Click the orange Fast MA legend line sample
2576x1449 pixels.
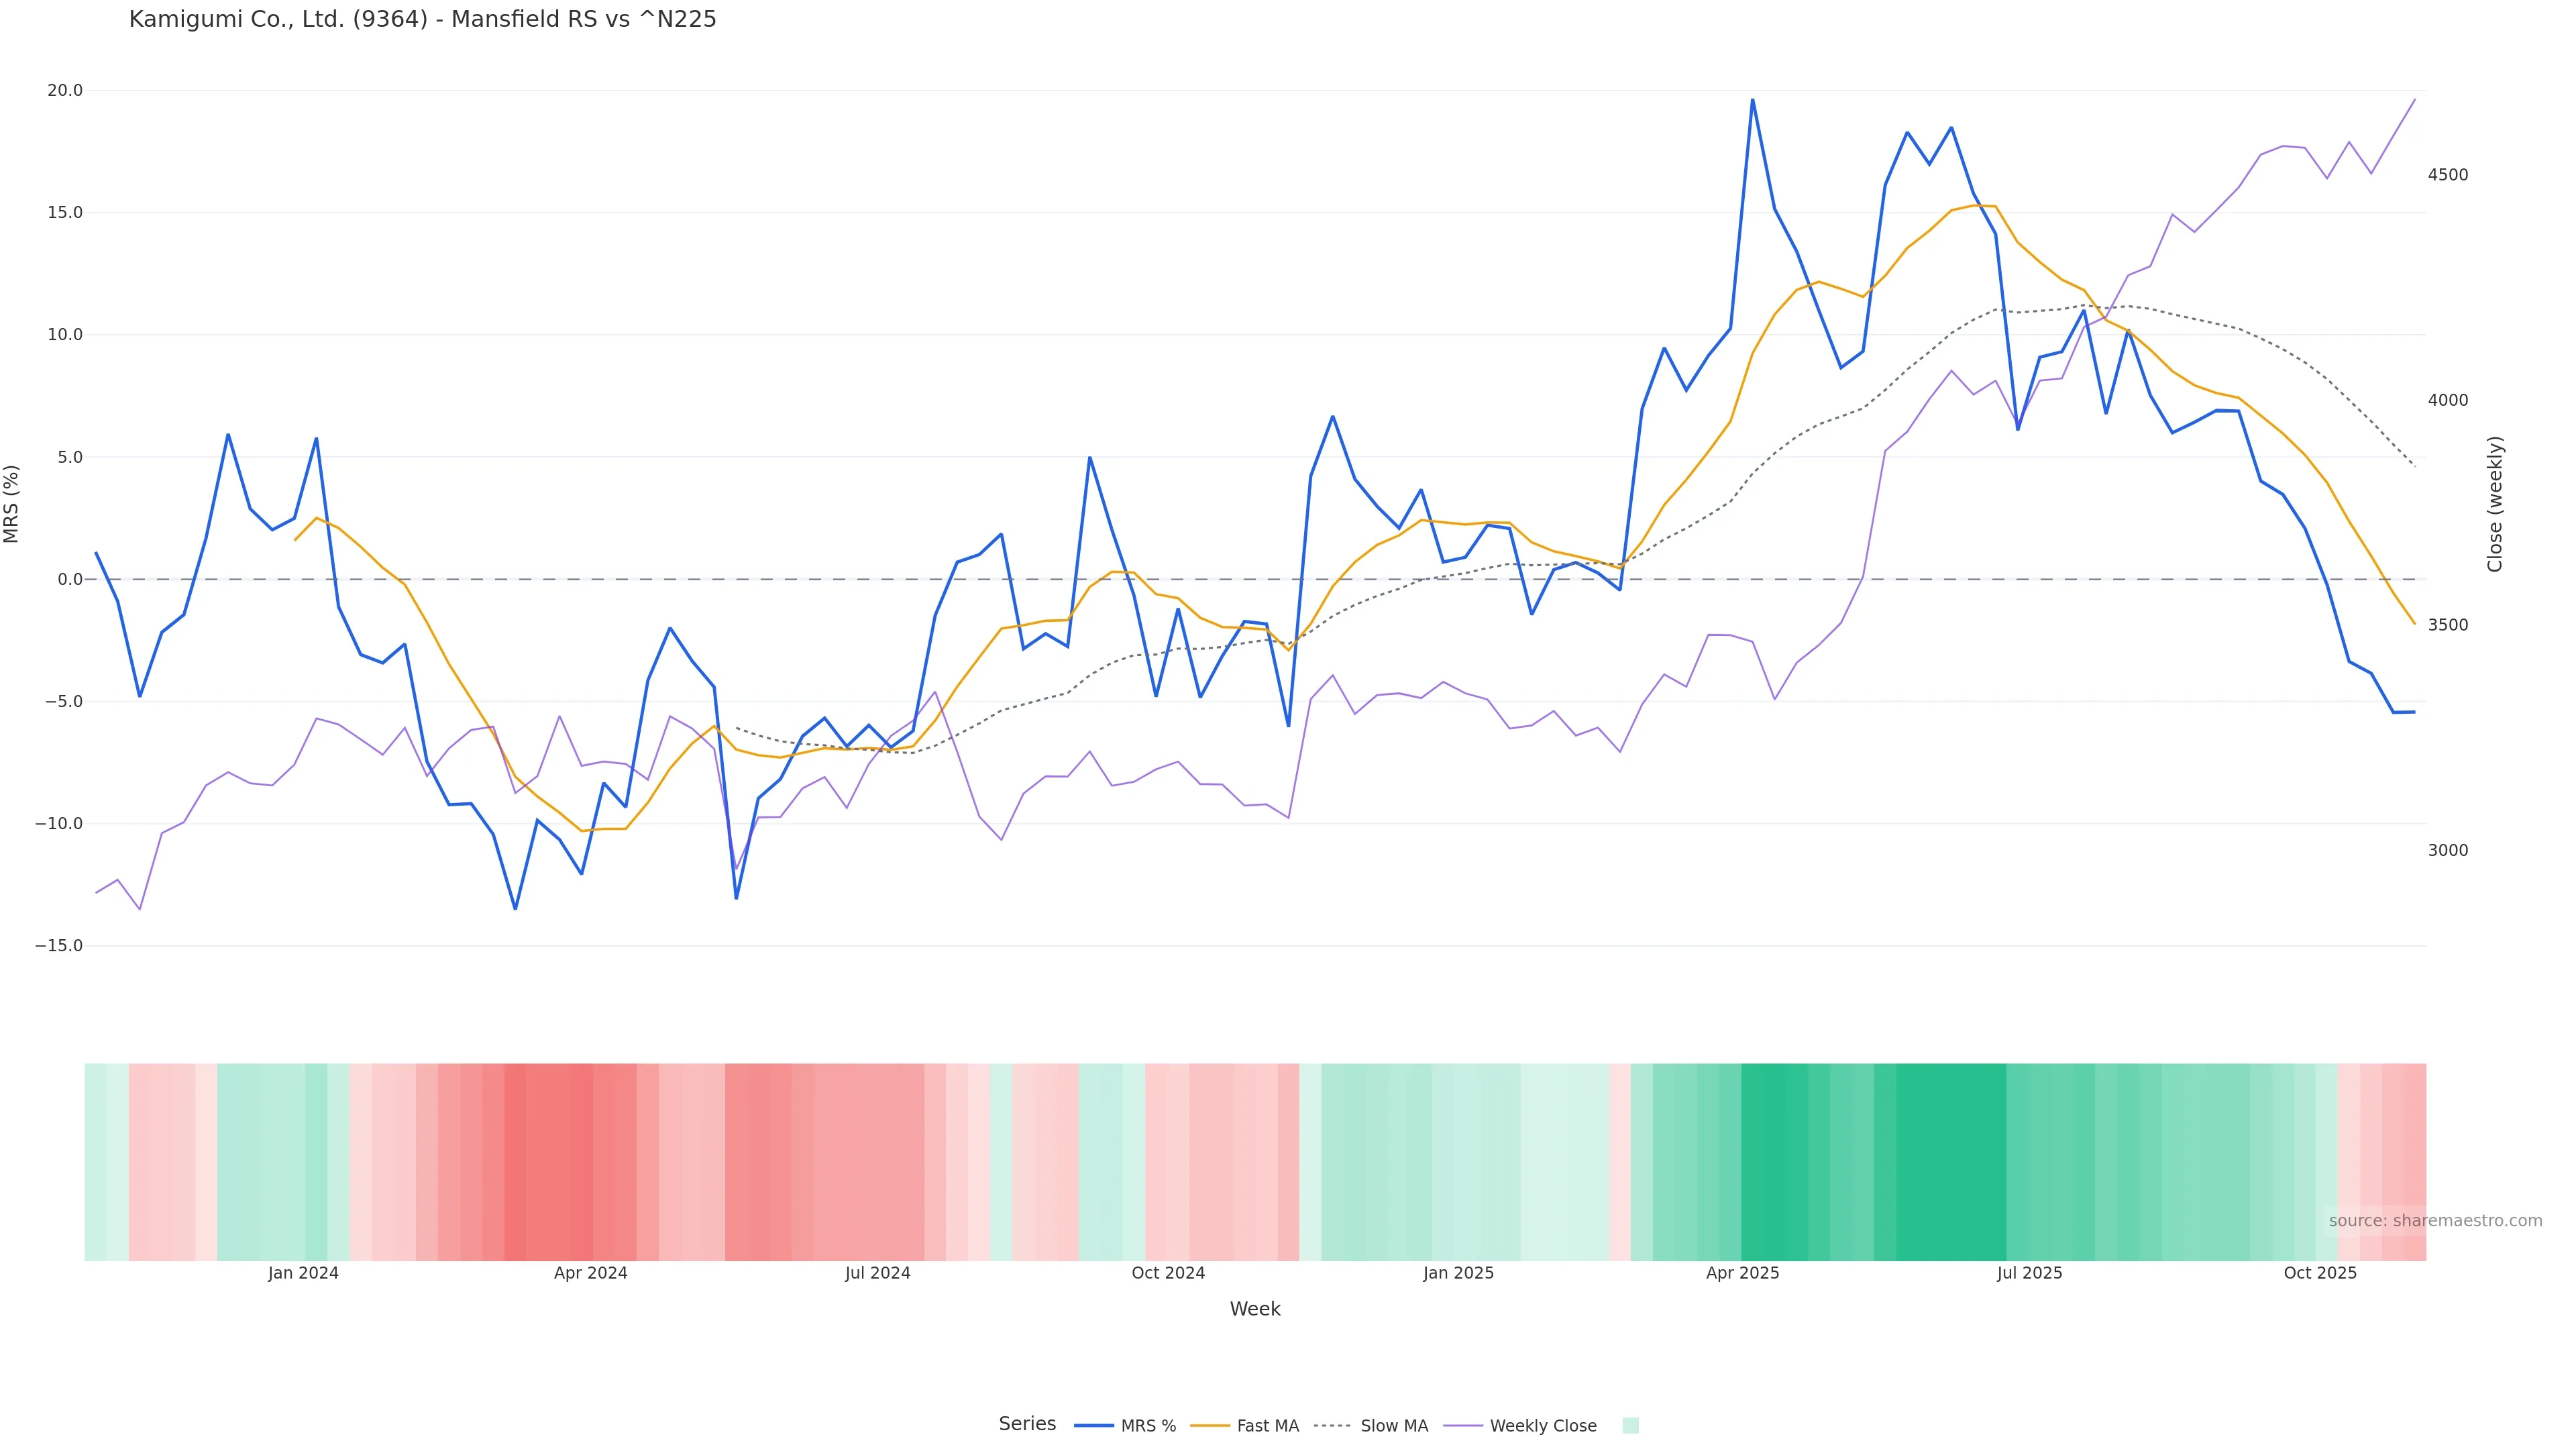pyautogui.click(x=1210, y=1426)
